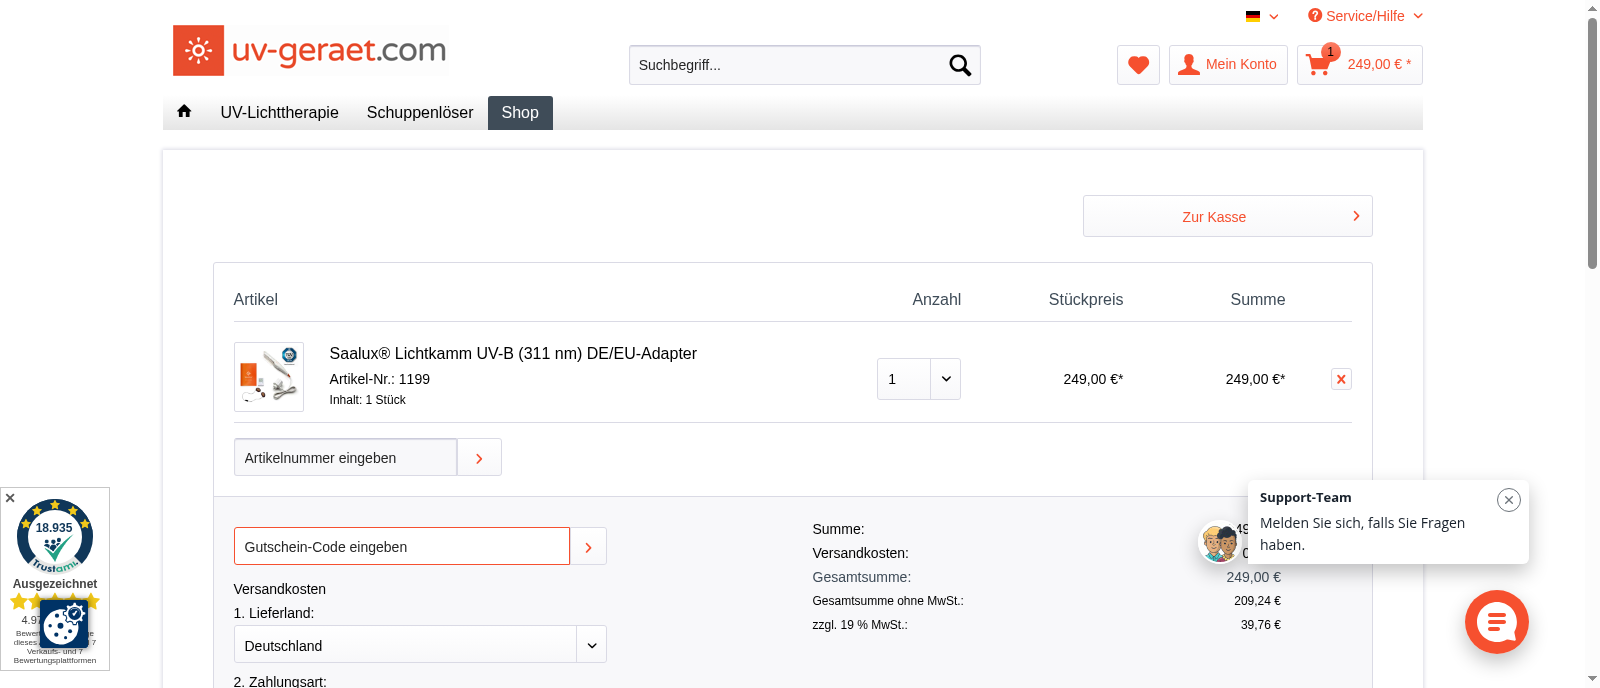Remove Saalux Lichtkamm item with red X
This screenshot has height=688, width=1600.
pos(1341,379)
